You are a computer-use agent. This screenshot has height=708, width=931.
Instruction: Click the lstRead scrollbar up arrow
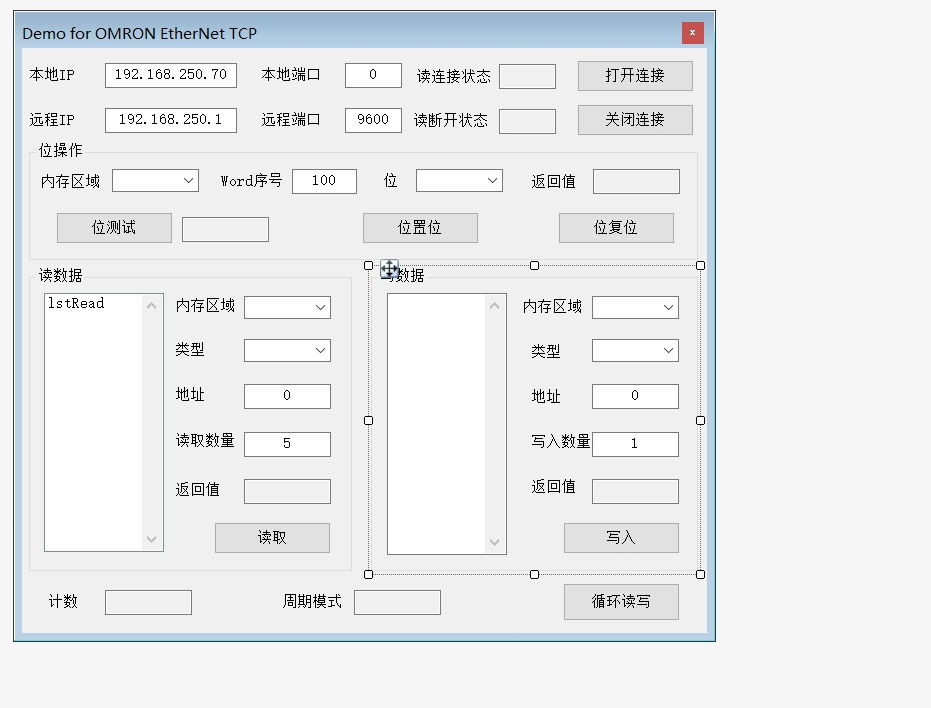pos(151,306)
